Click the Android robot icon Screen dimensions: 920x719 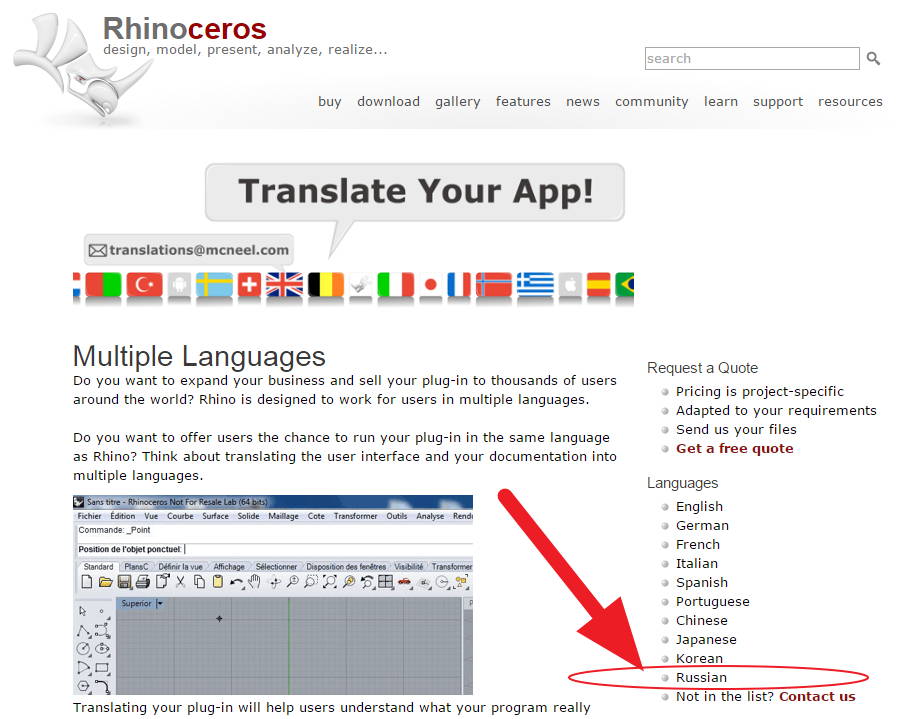pos(179,285)
